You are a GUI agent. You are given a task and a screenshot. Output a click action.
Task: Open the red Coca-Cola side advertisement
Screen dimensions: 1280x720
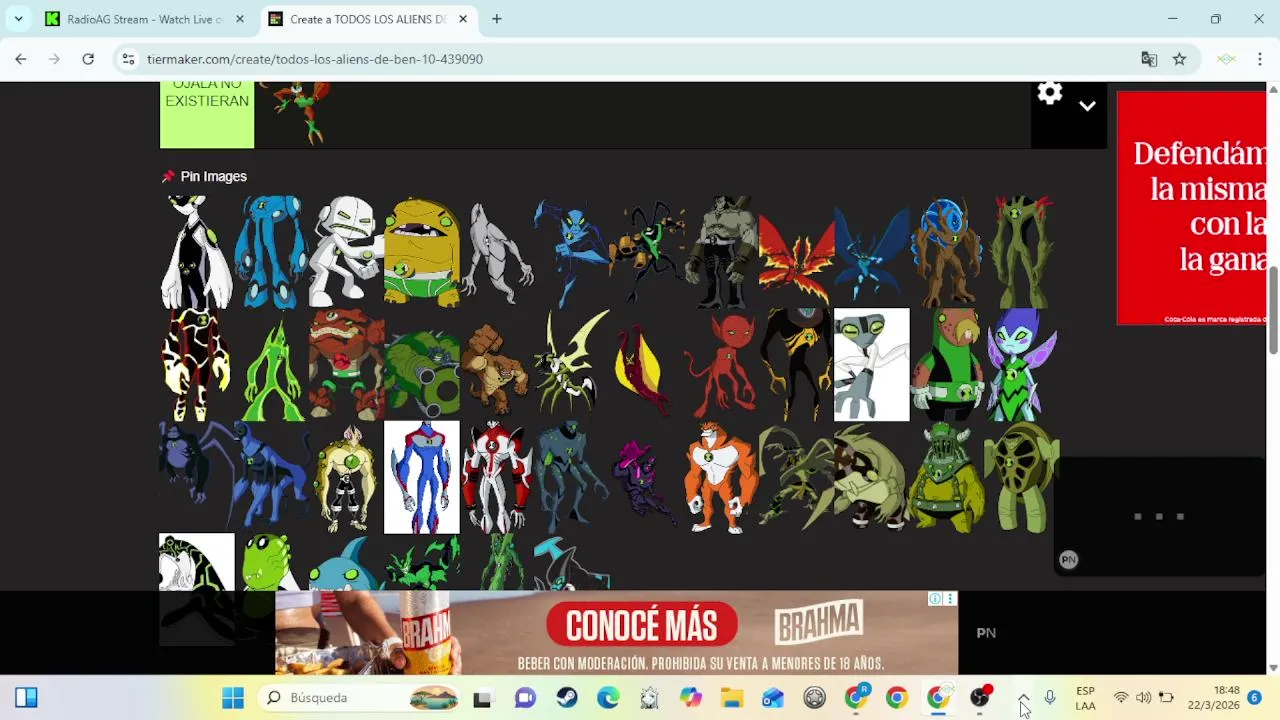[1191, 208]
